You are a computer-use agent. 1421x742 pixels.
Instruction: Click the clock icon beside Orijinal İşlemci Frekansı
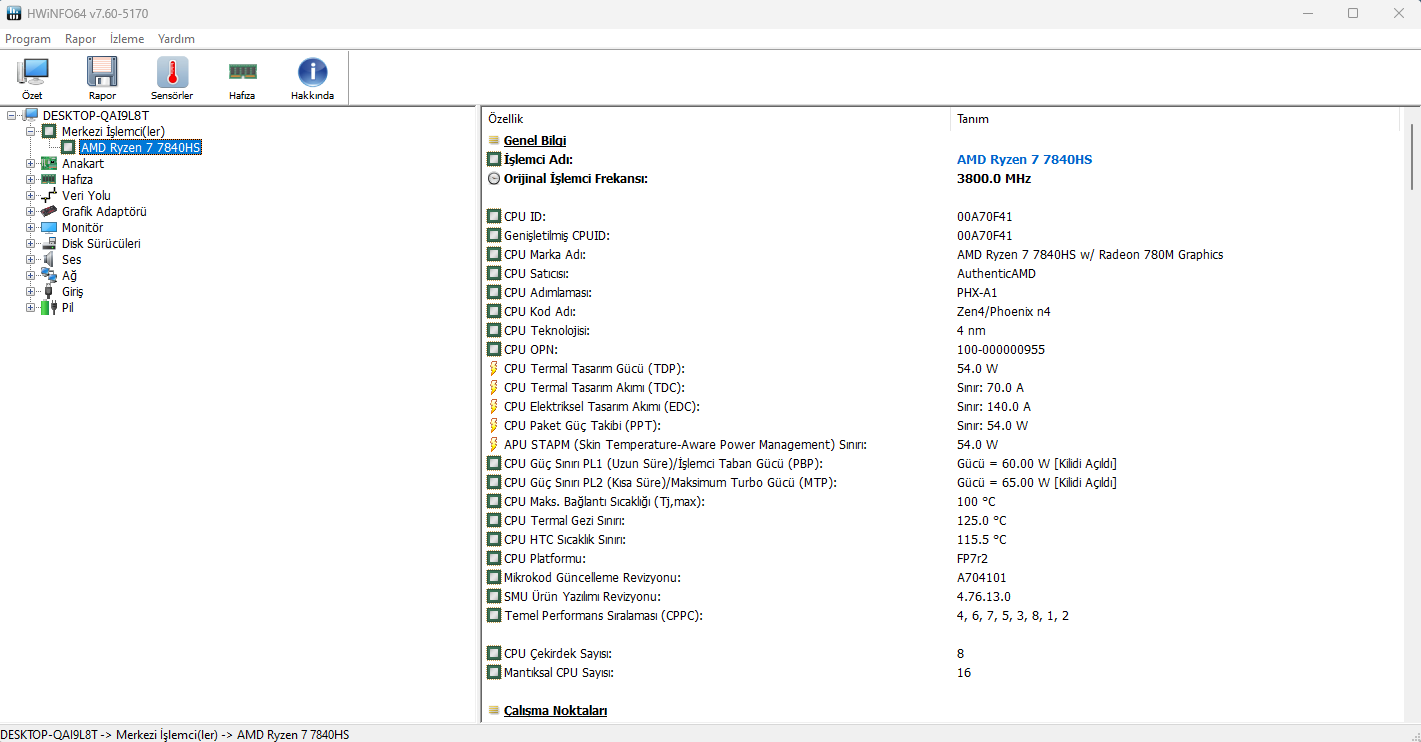pyautogui.click(x=494, y=178)
